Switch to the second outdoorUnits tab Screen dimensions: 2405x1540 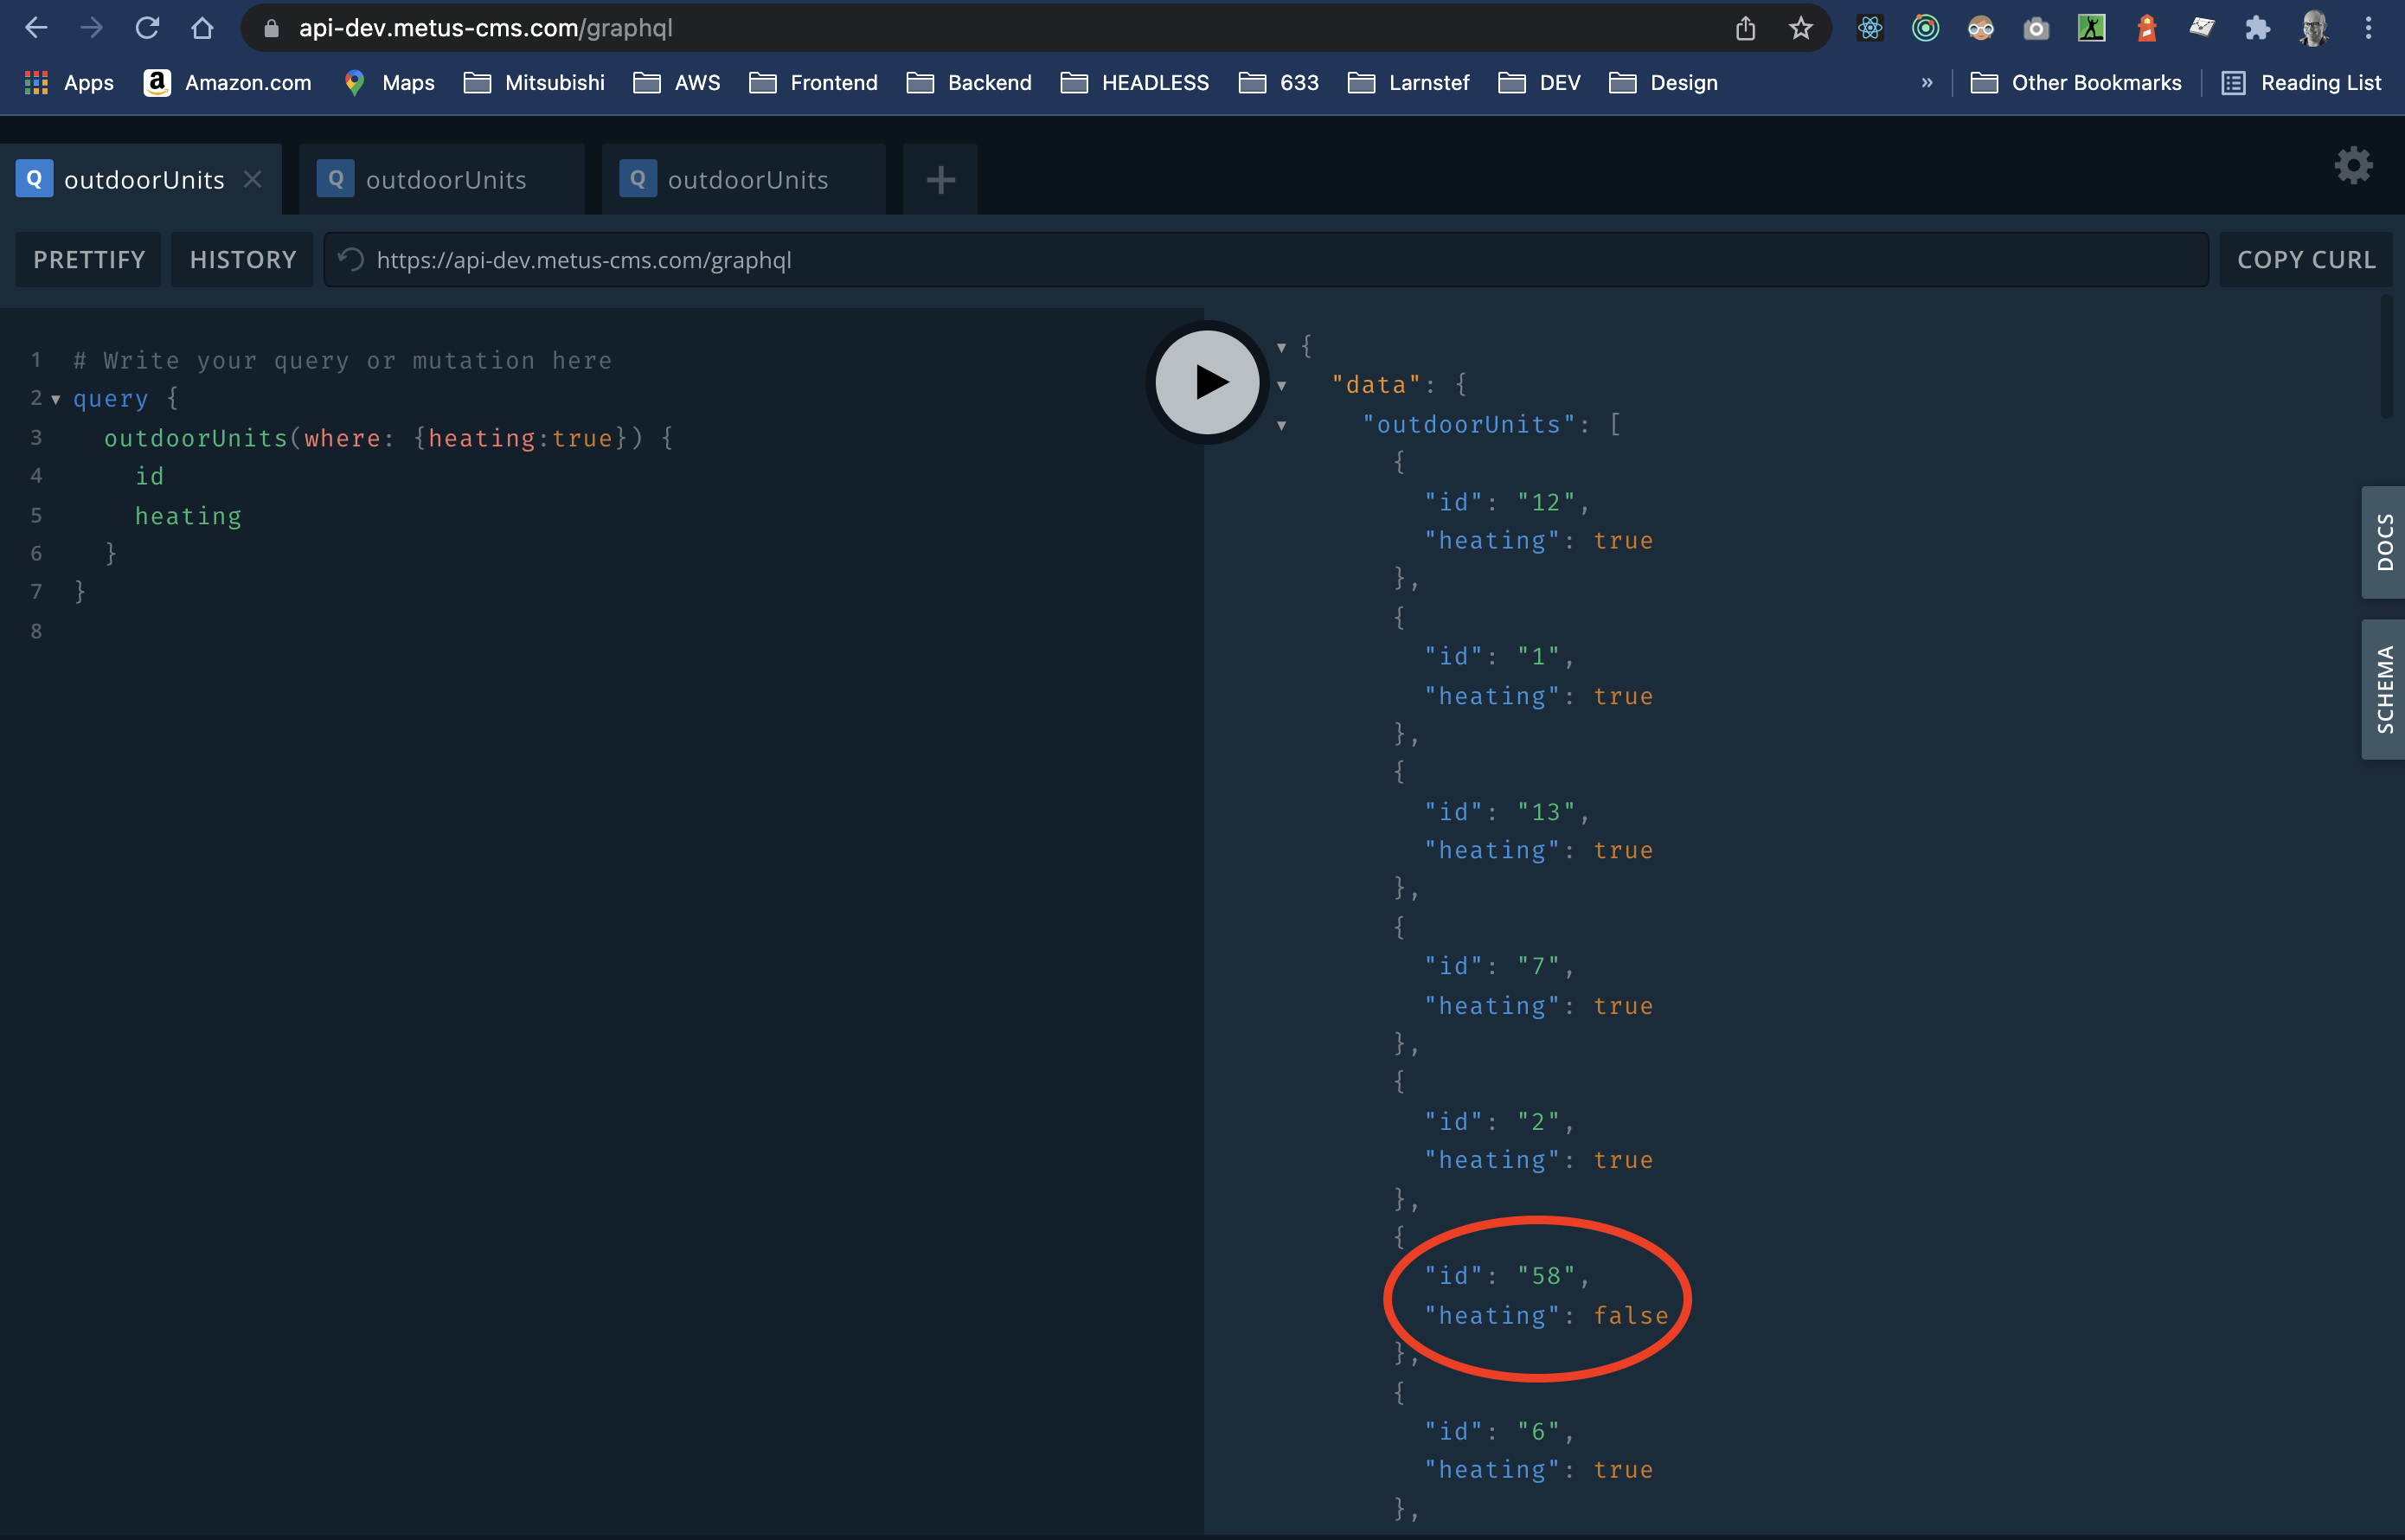[446, 179]
